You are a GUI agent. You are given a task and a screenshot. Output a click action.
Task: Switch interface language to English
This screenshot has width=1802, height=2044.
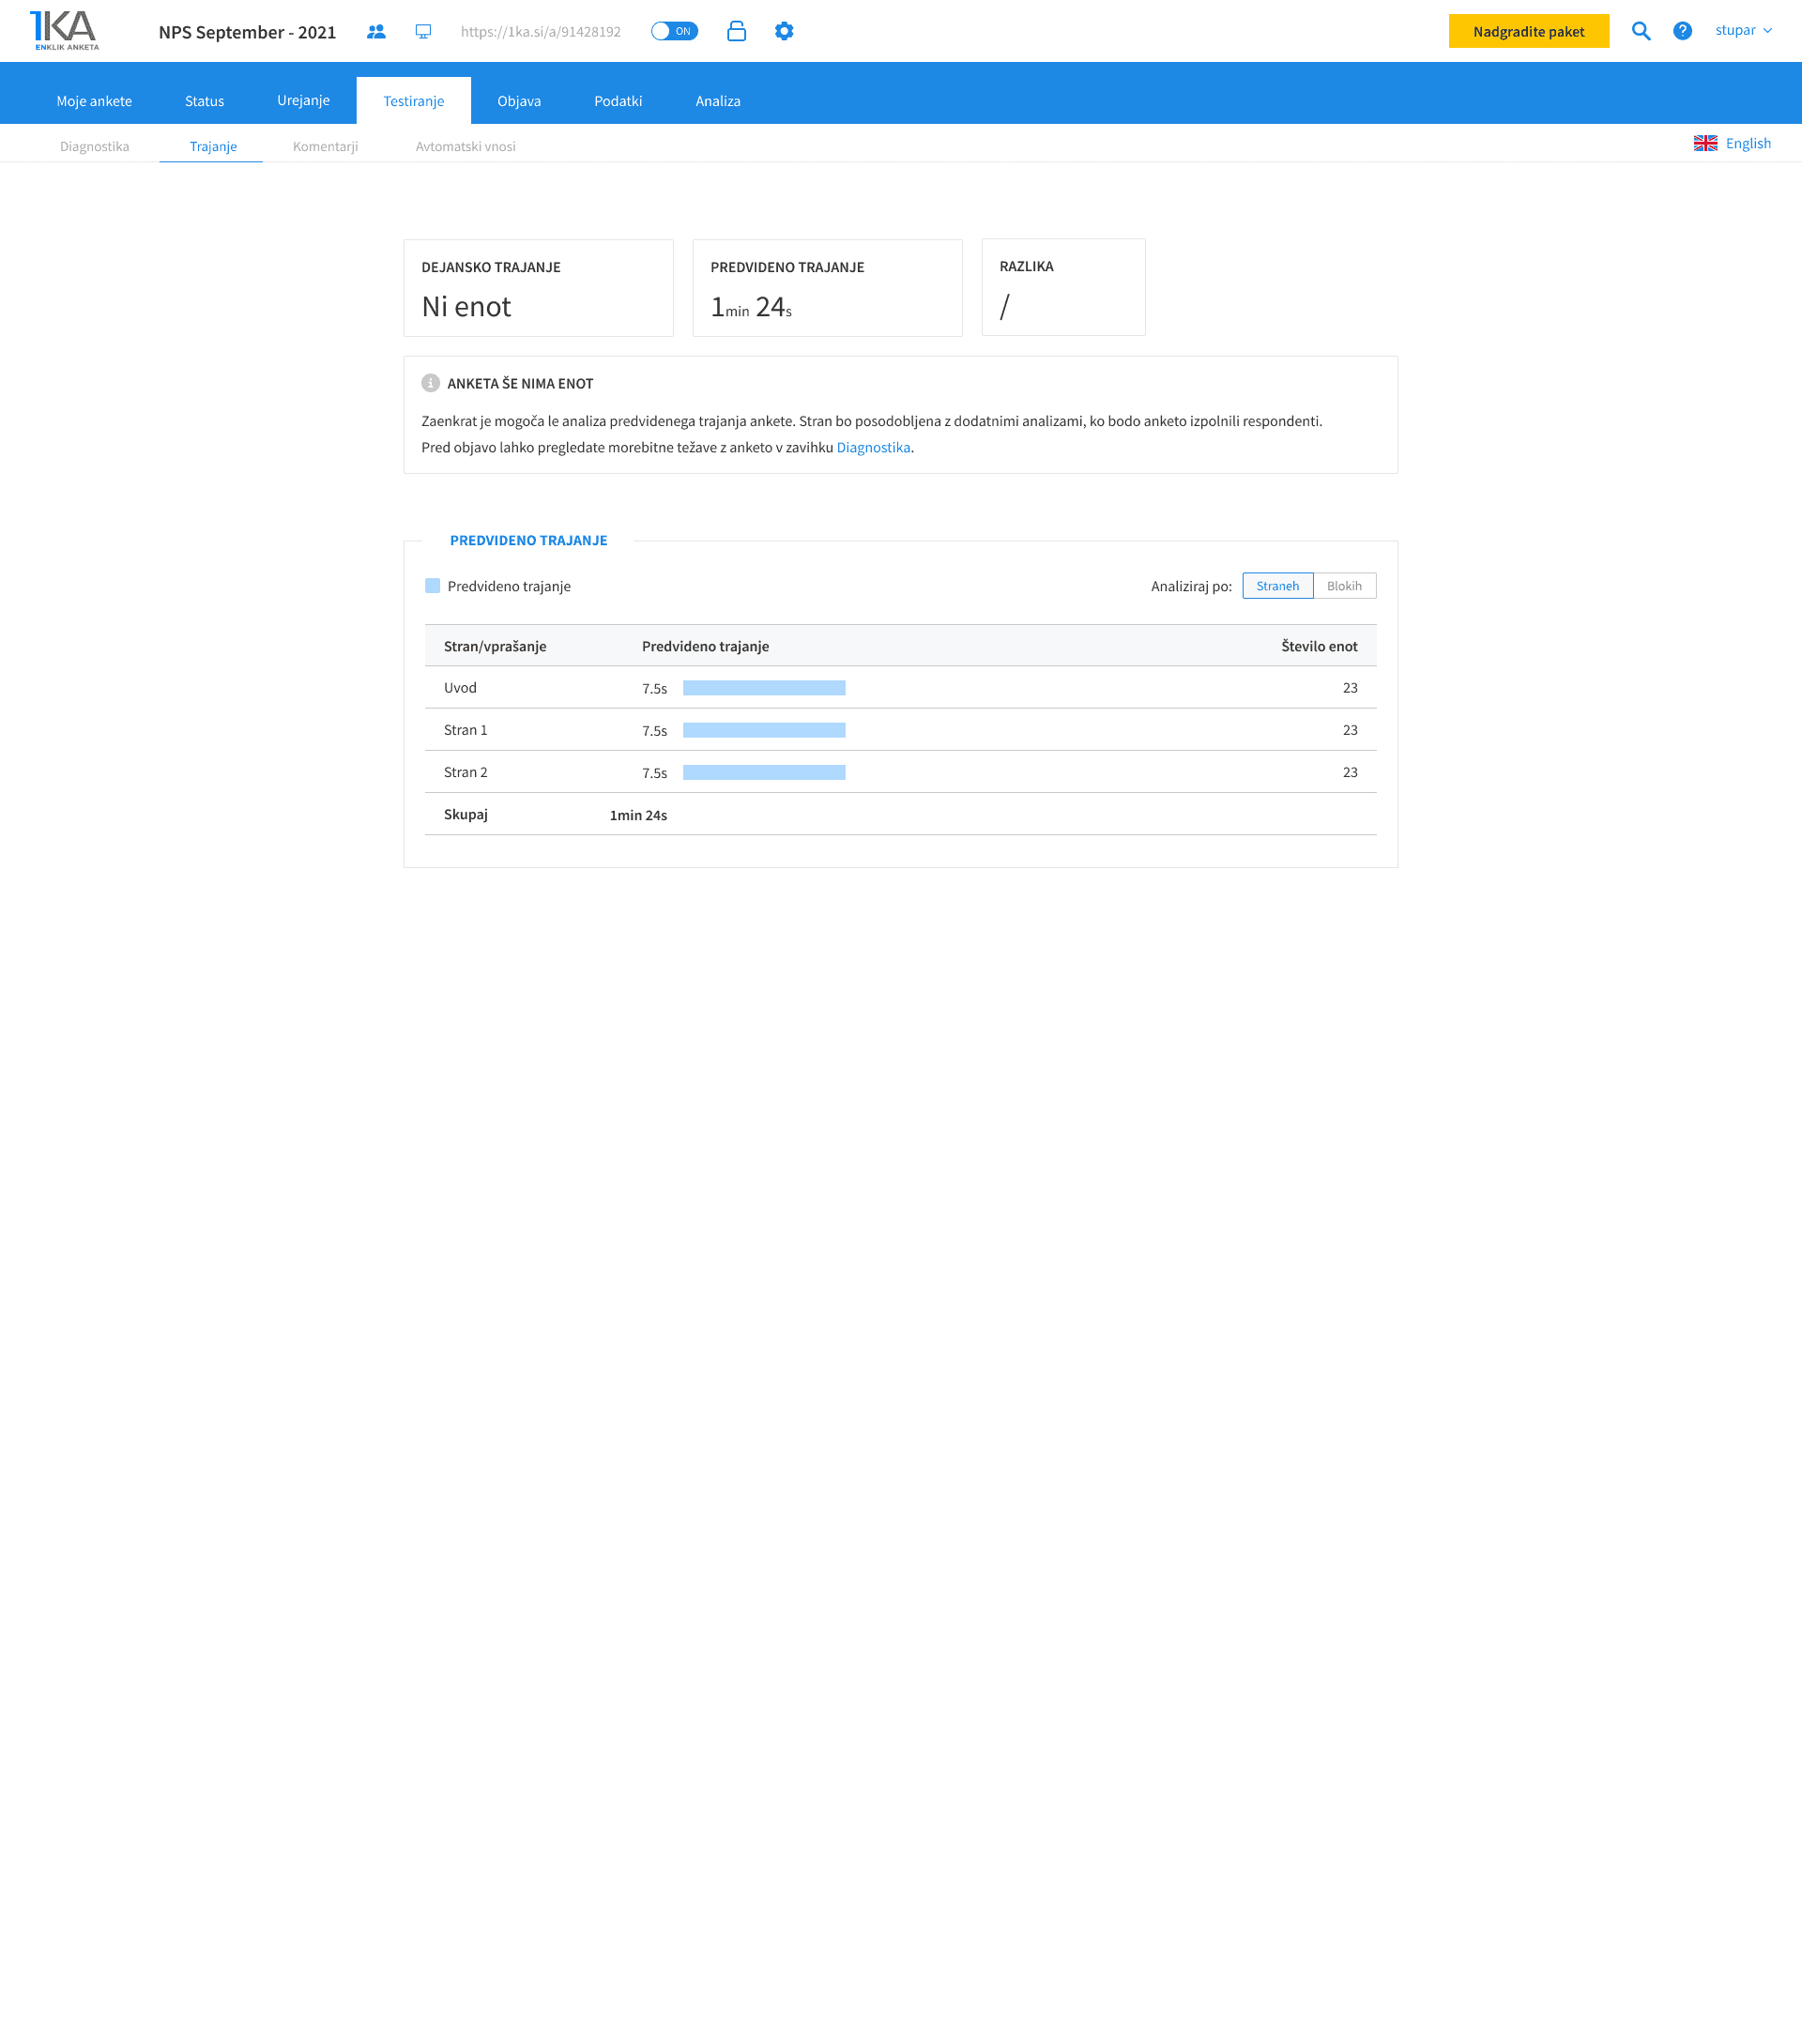1746,142
